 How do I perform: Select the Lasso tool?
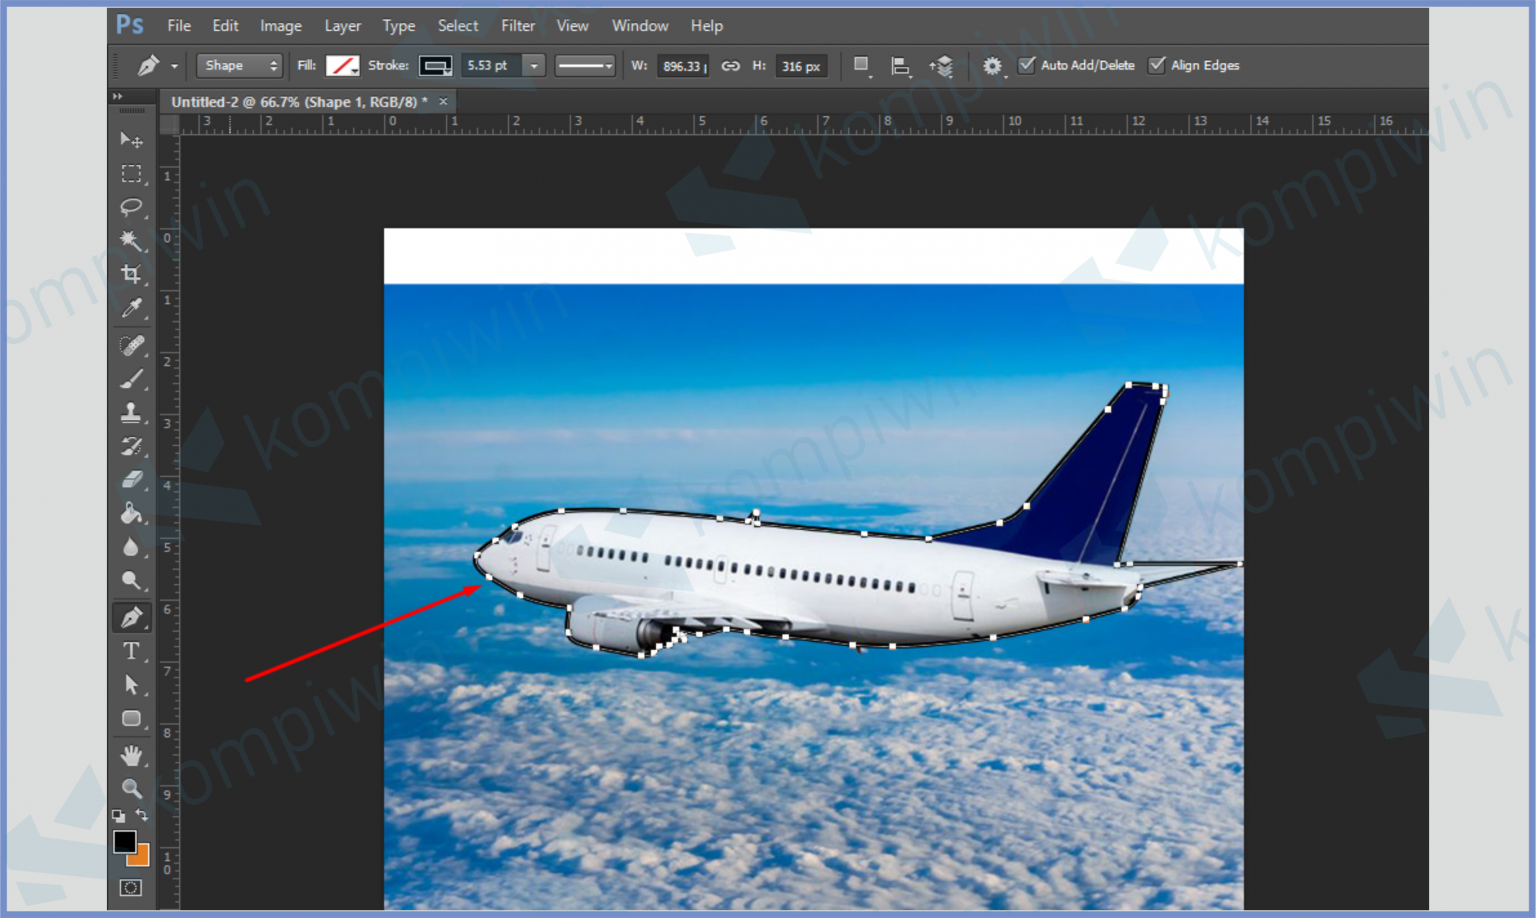[131, 207]
